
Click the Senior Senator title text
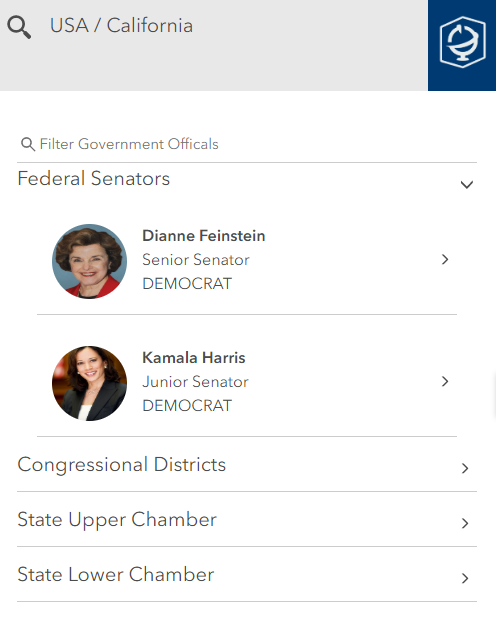click(196, 260)
